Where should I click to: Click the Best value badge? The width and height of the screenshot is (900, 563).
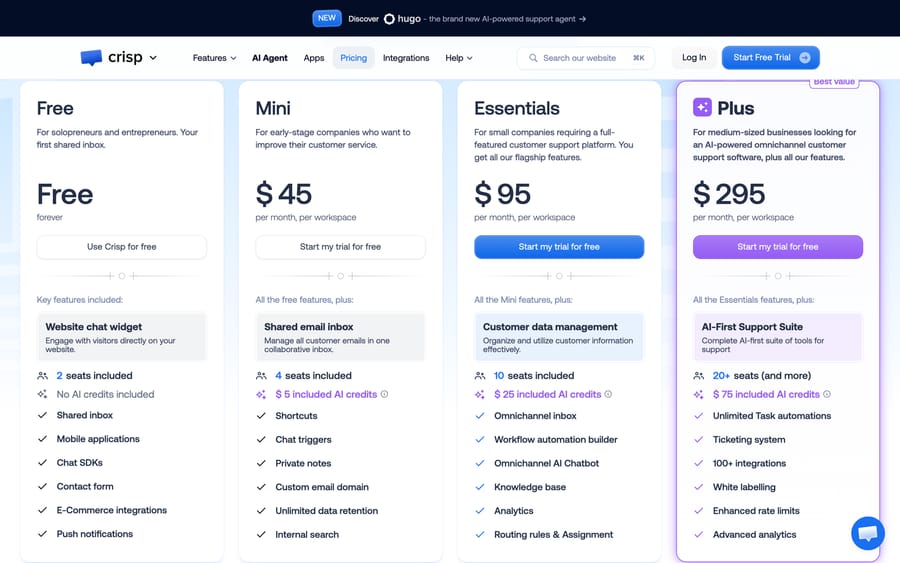click(x=834, y=82)
